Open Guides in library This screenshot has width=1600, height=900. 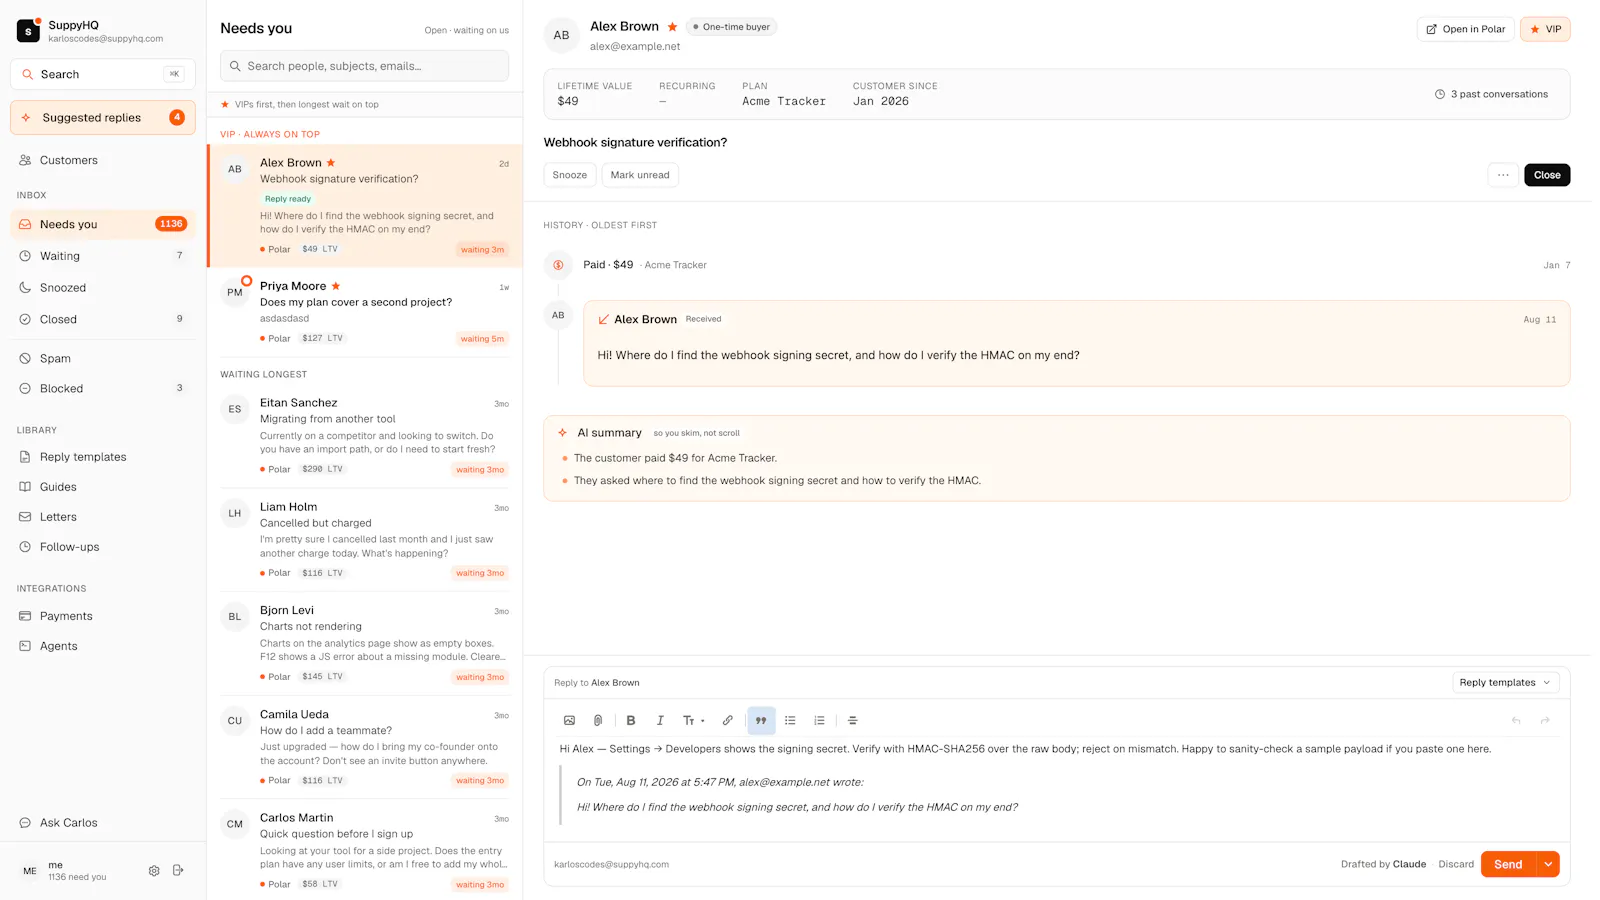coord(103,487)
